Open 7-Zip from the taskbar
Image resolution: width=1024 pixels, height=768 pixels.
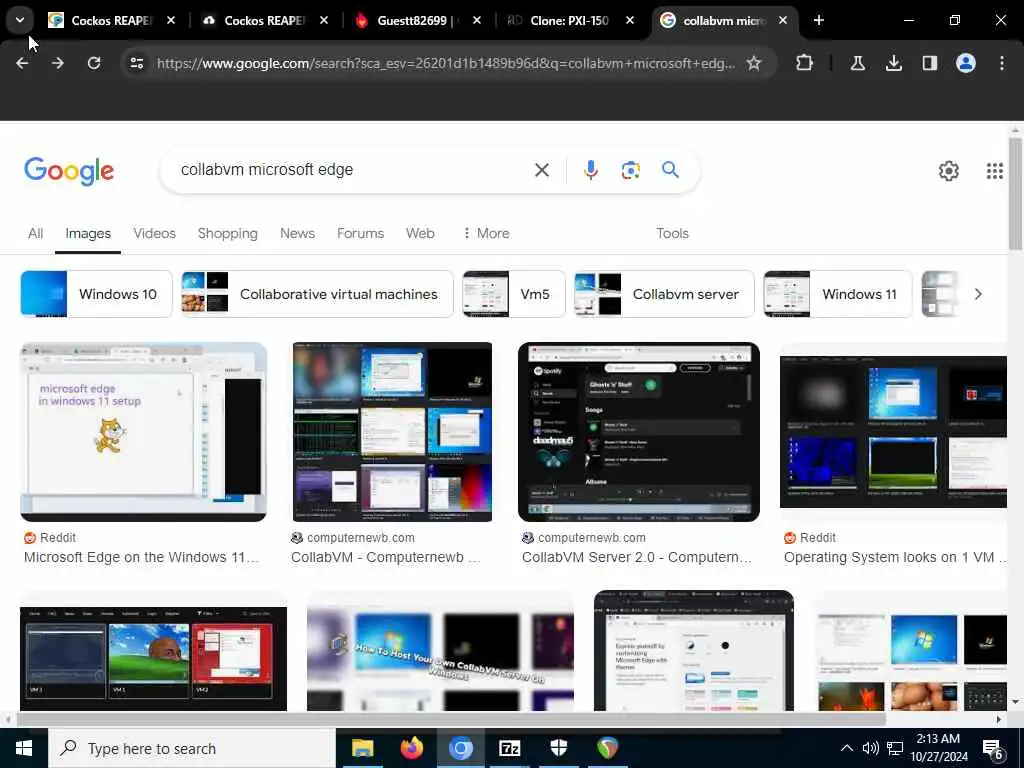[x=509, y=748]
